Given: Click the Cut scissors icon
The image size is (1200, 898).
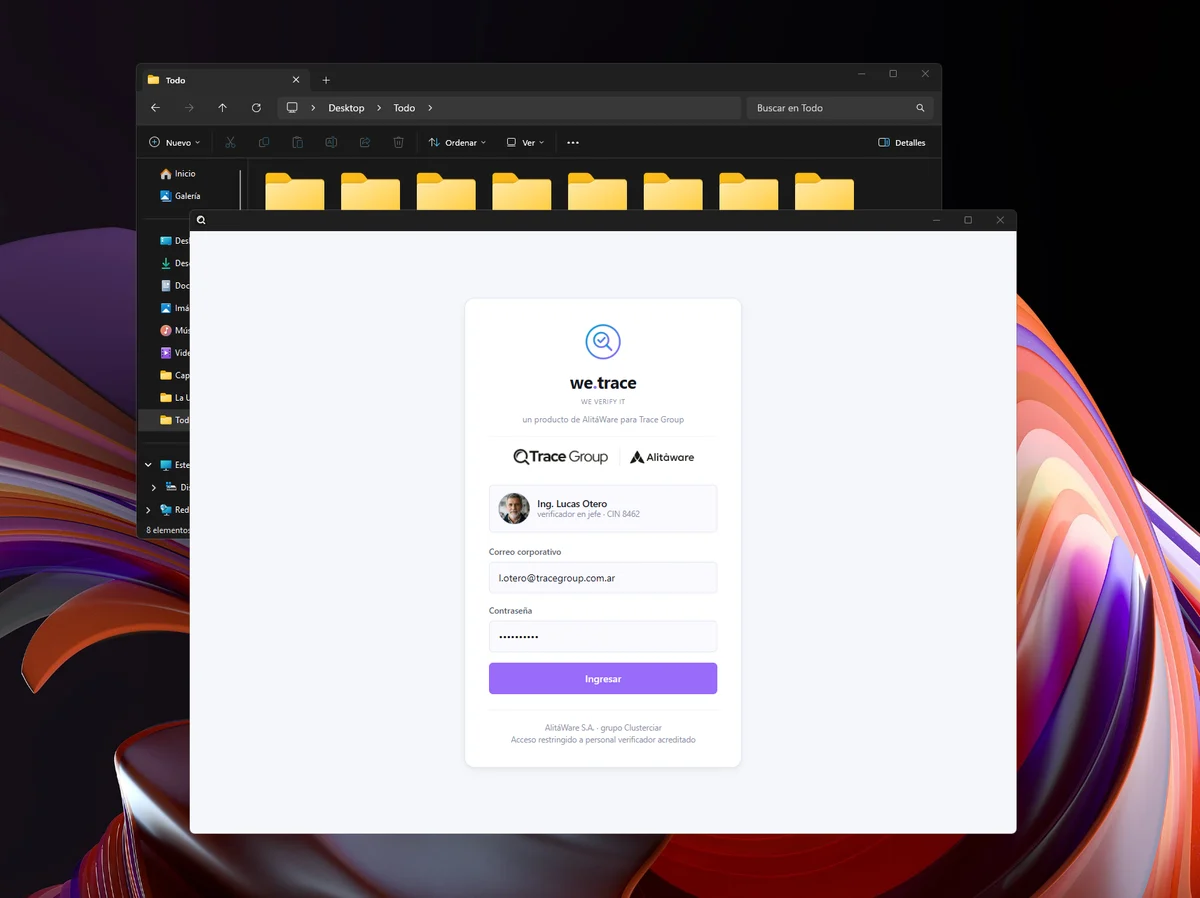Looking at the screenshot, I should click(x=230, y=143).
